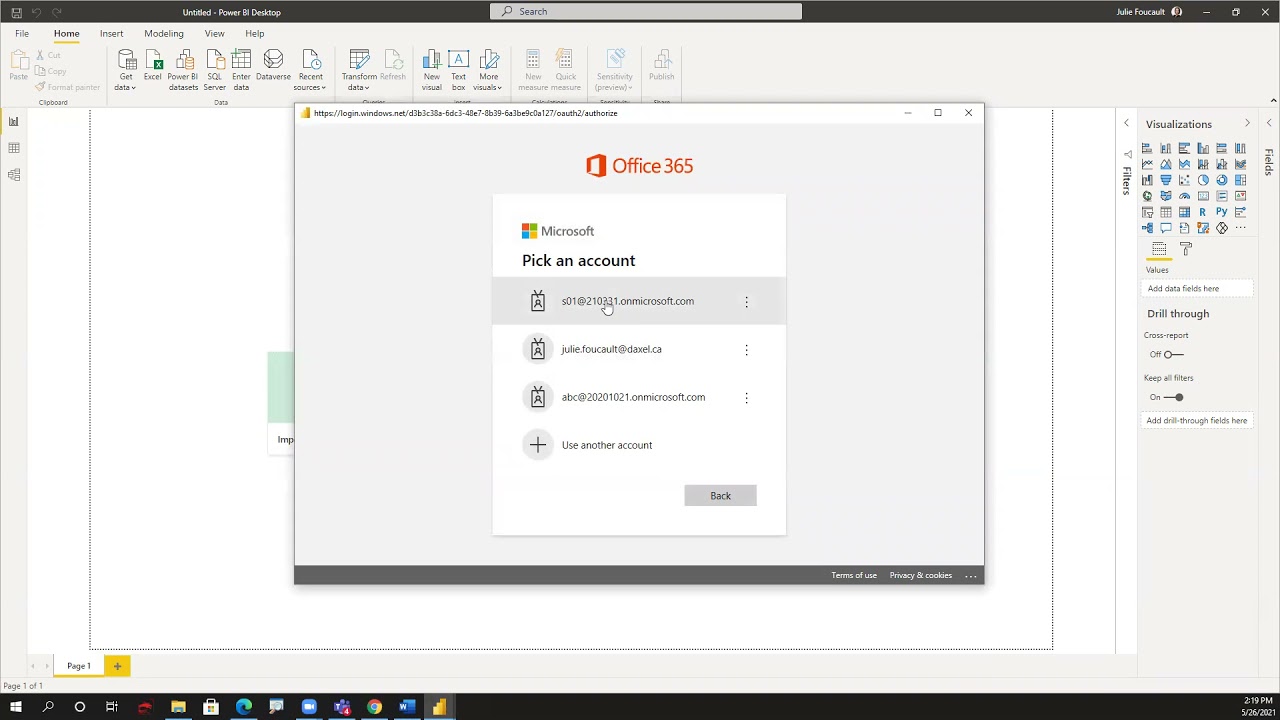The width and height of the screenshot is (1280, 720).
Task: Open options menu for s01 account
Action: [746, 301]
